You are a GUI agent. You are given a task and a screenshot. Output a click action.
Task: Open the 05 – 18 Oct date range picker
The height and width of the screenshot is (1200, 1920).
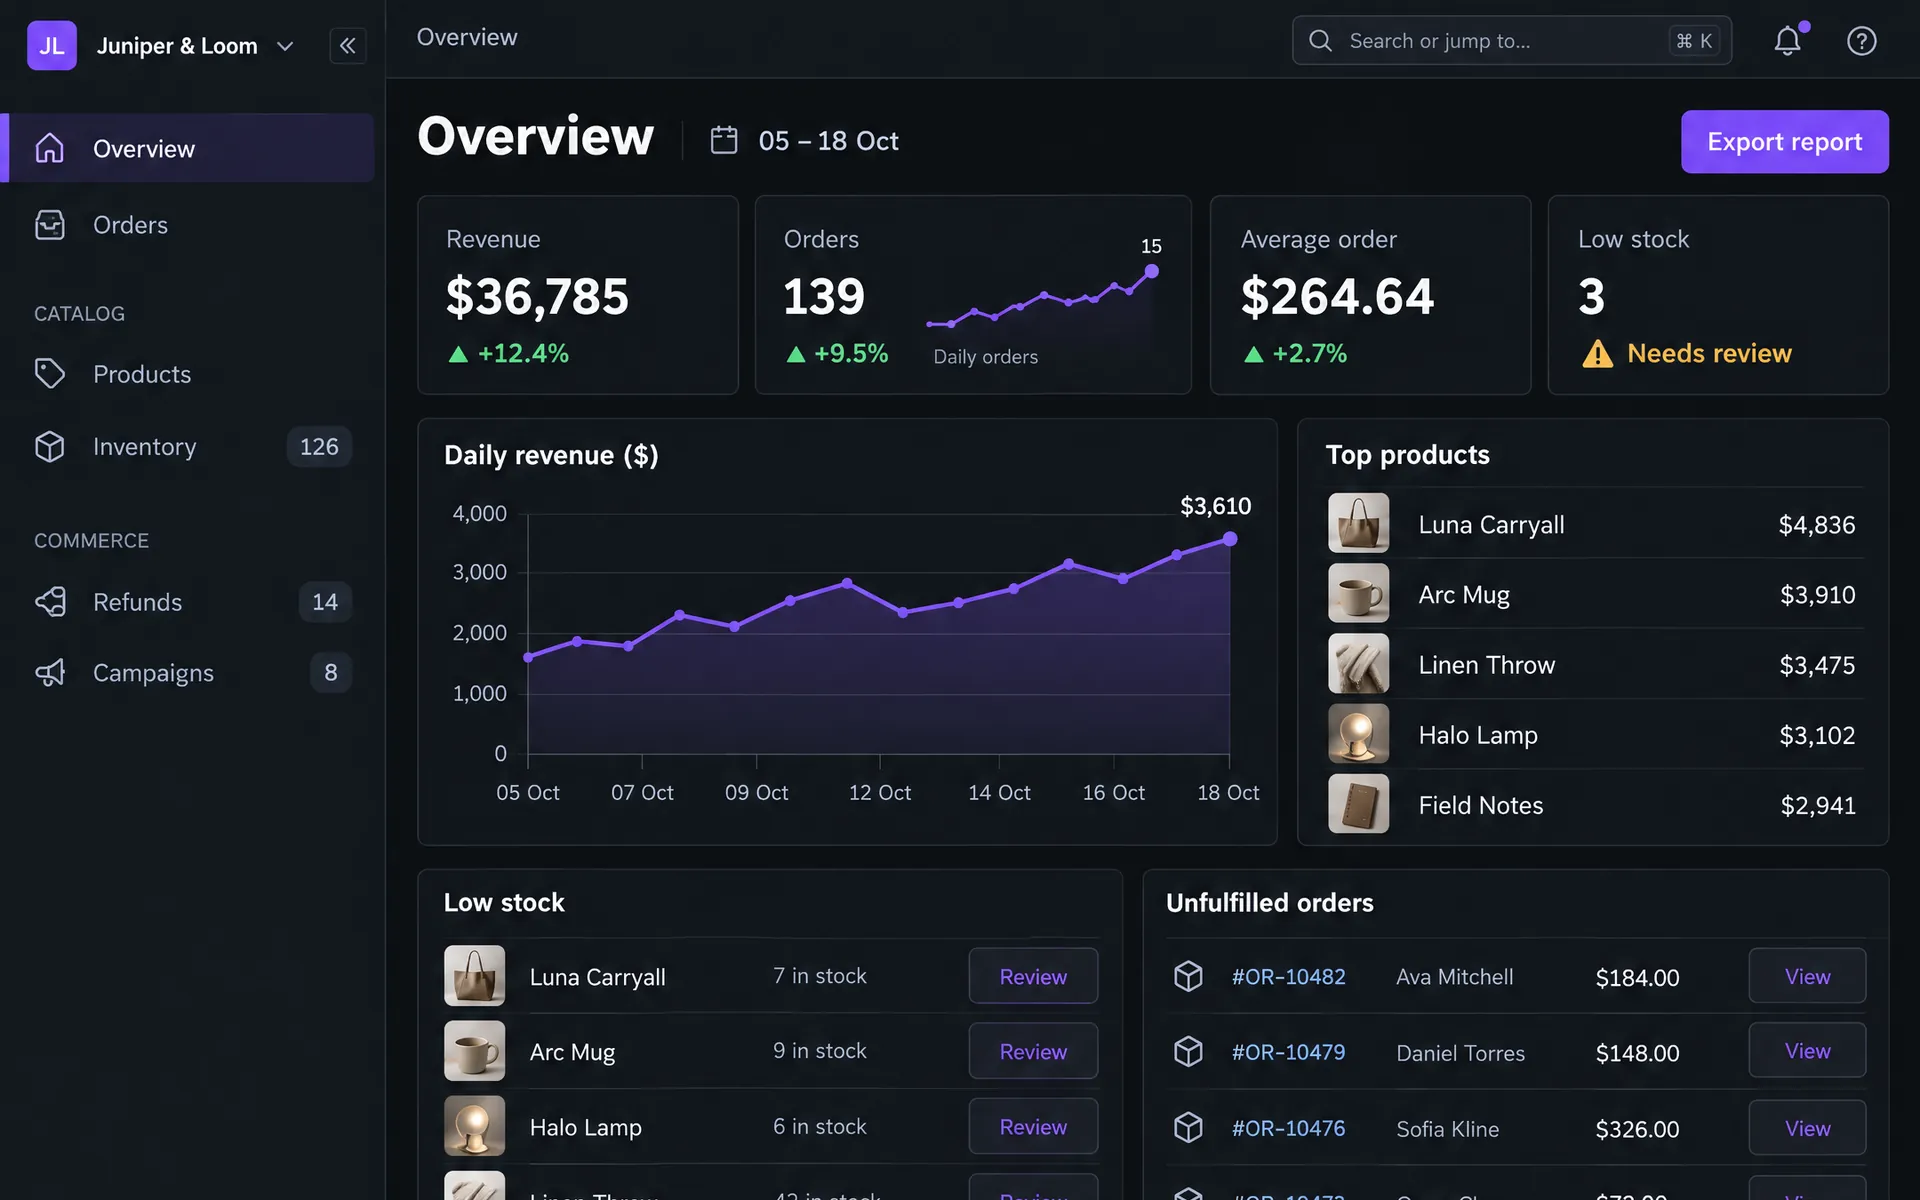pyautogui.click(x=805, y=141)
